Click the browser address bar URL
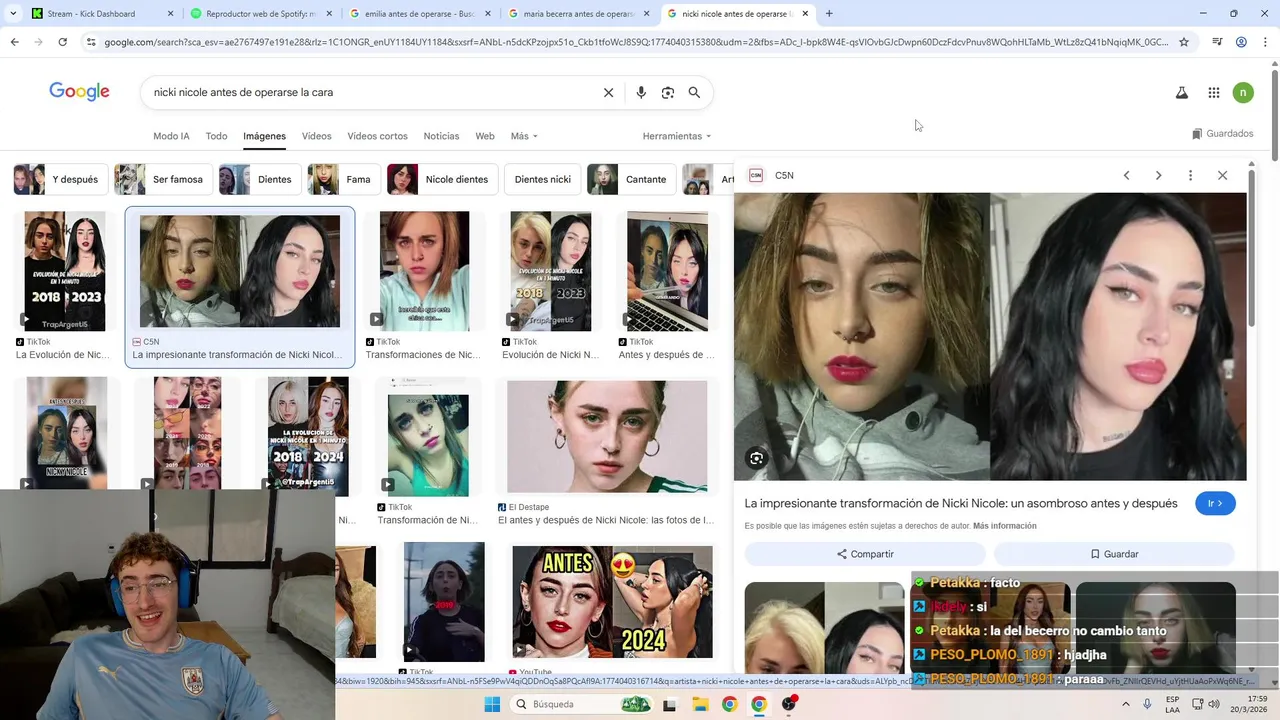The width and height of the screenshot is (1280, 720). (x=636, y=42)
